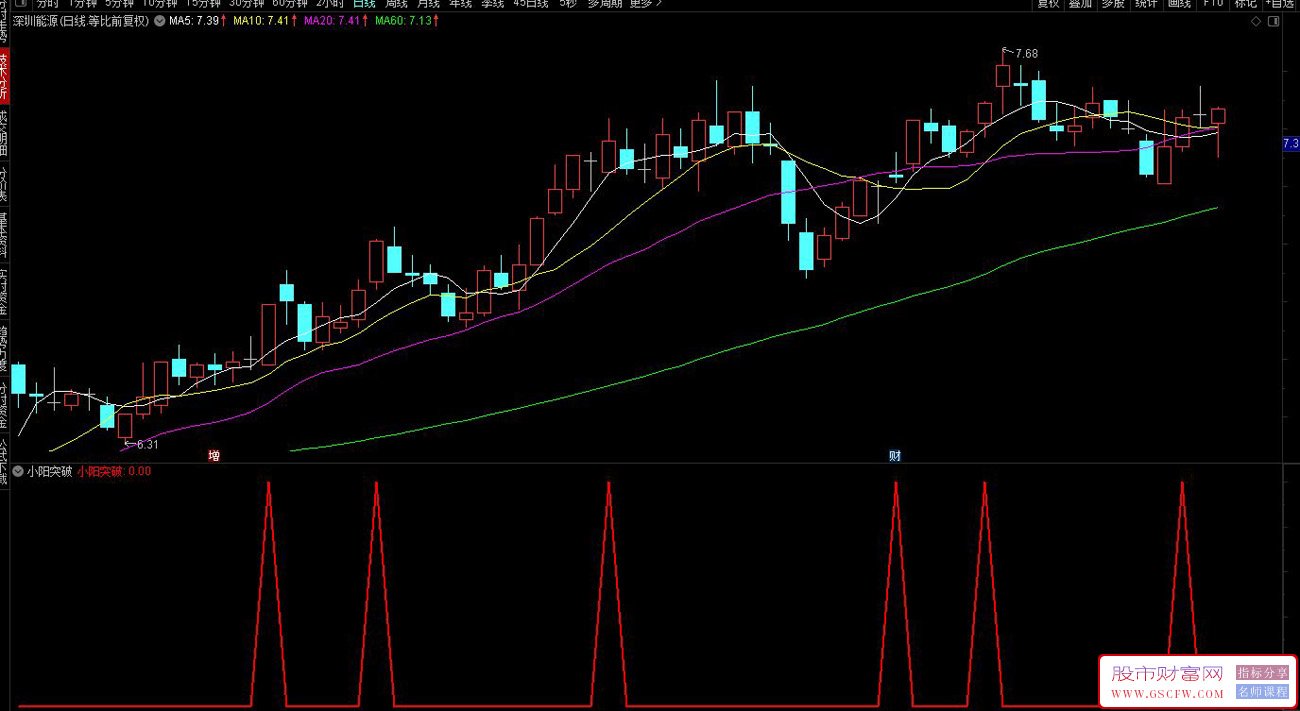Open the 统计 statistics button
The image size is (1300, 711).
point(1146,3)
